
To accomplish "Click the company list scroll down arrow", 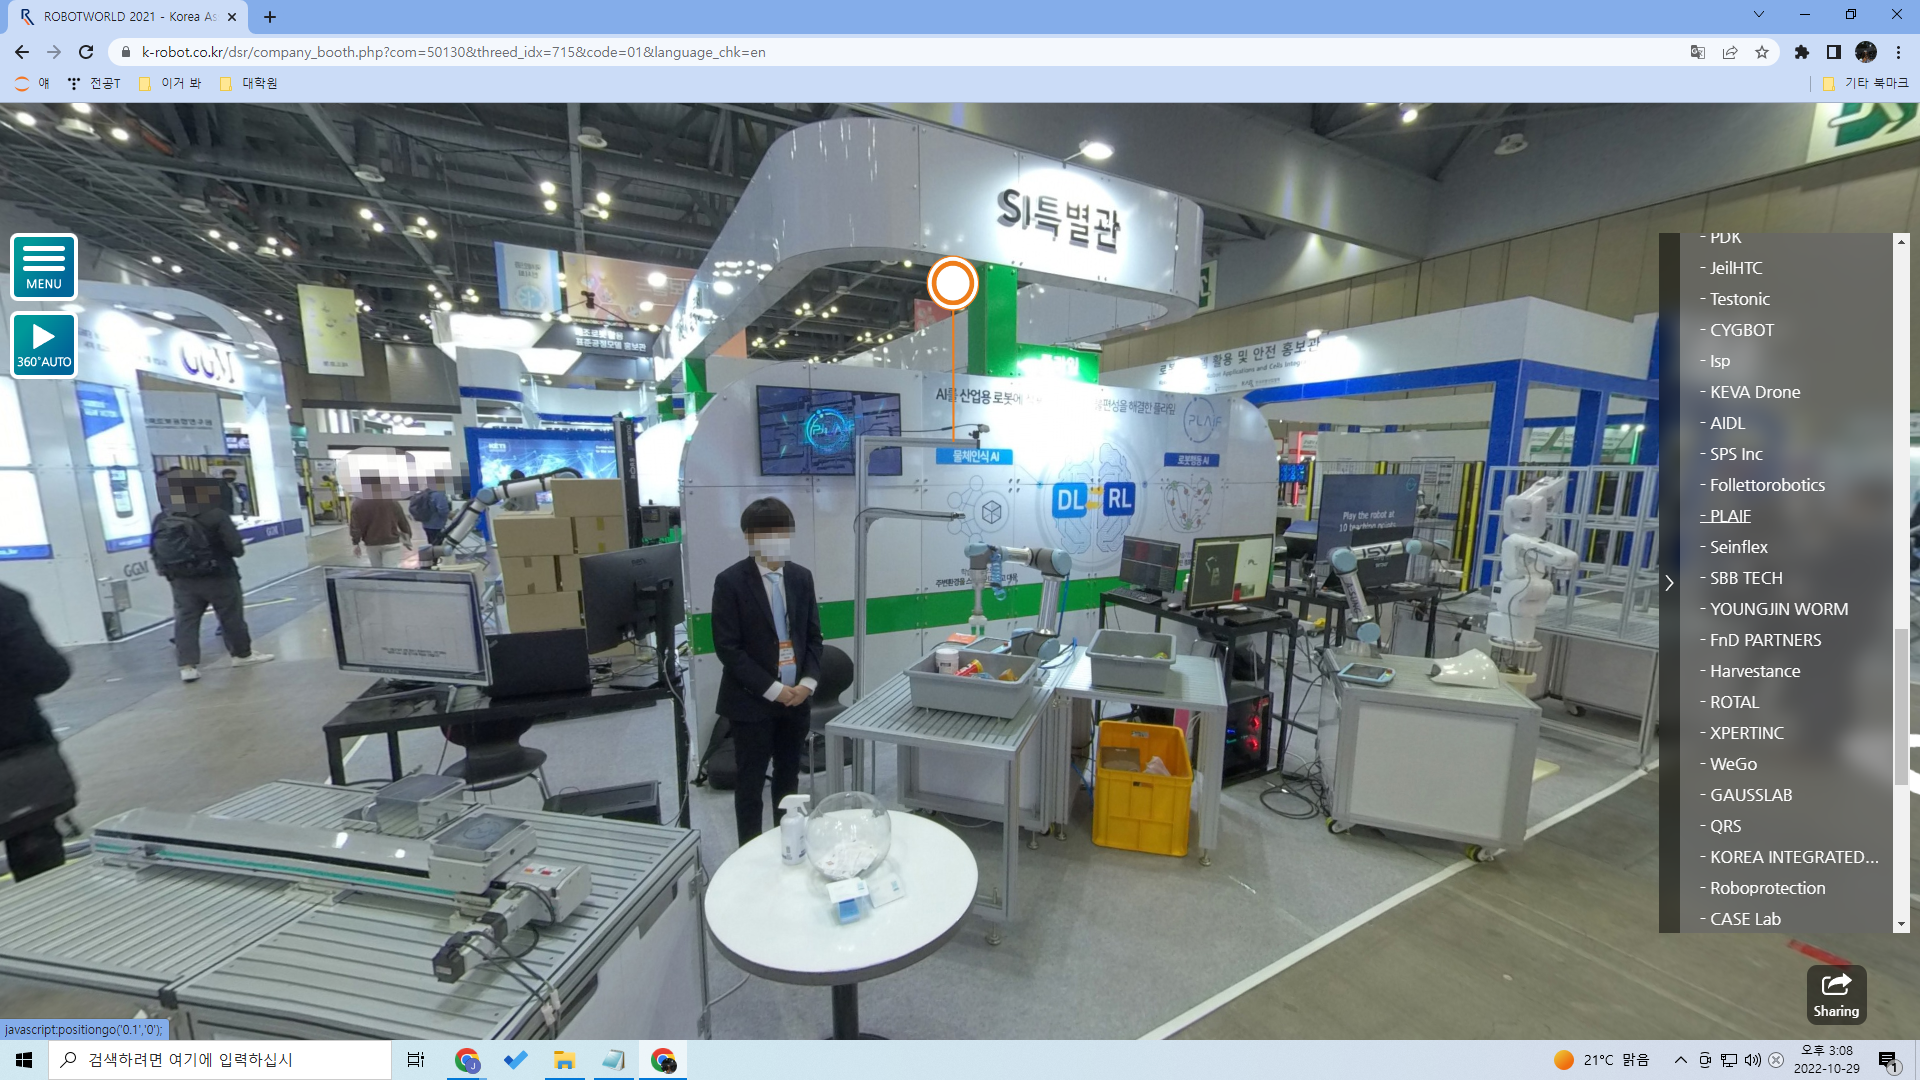I will coord(1901,925).
